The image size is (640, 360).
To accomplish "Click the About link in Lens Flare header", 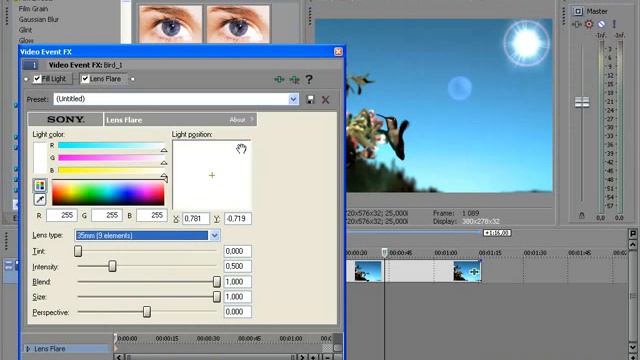I will [x=238, y=120].
